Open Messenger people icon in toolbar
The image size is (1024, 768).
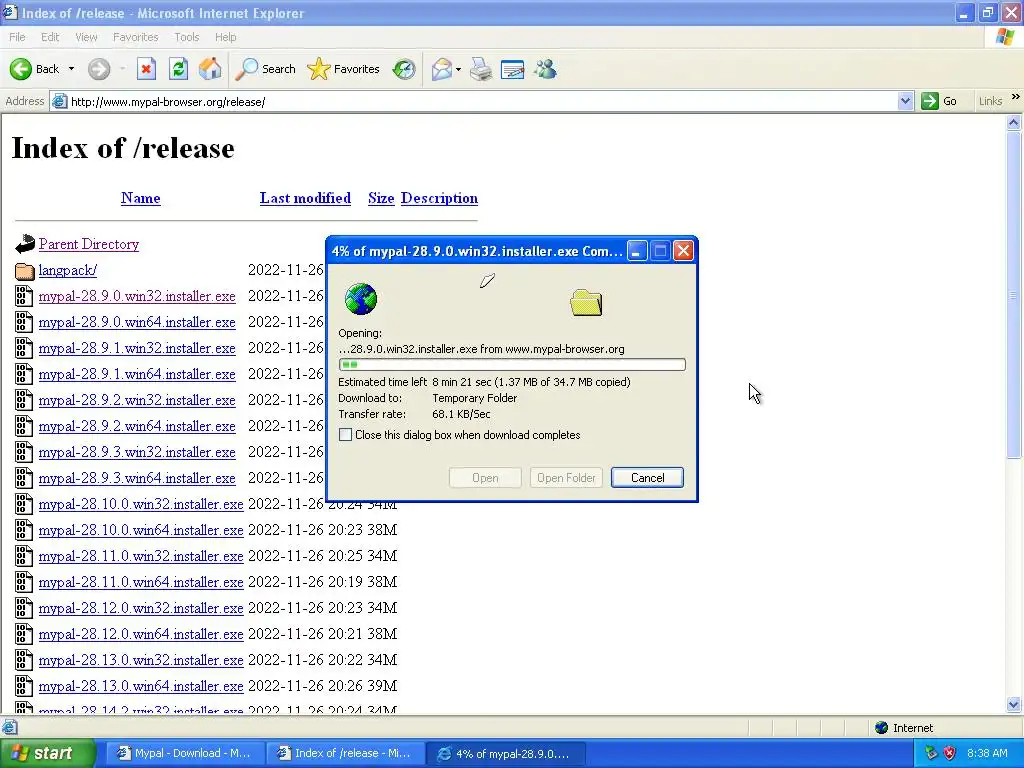click(x=545, y=69)
